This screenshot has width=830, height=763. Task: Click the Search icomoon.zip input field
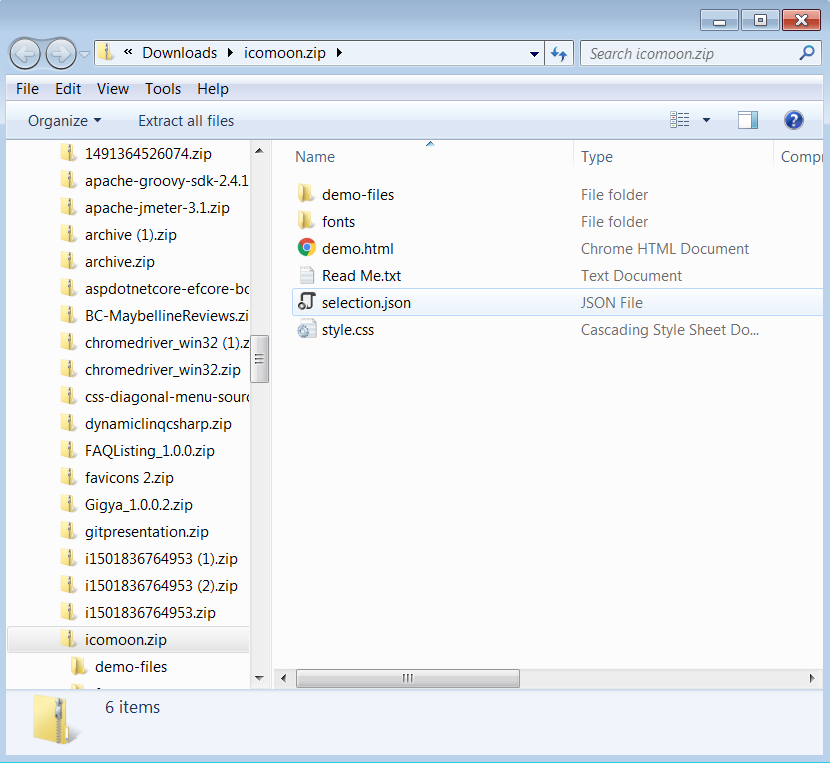point(690,53)
